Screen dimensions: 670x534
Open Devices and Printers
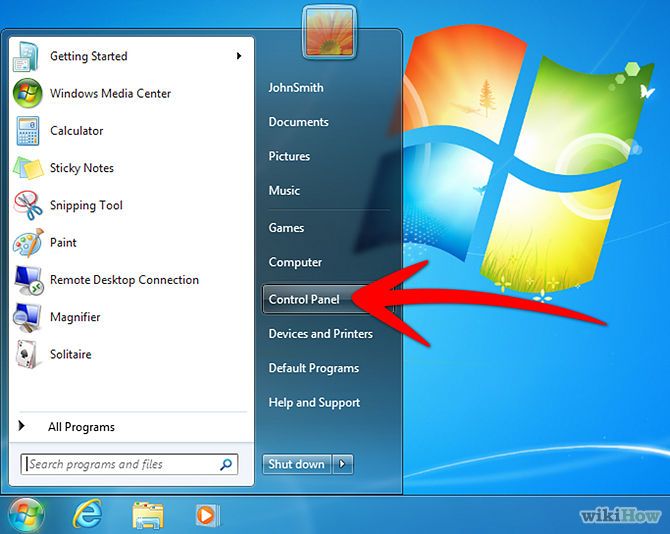pos(320,334)
